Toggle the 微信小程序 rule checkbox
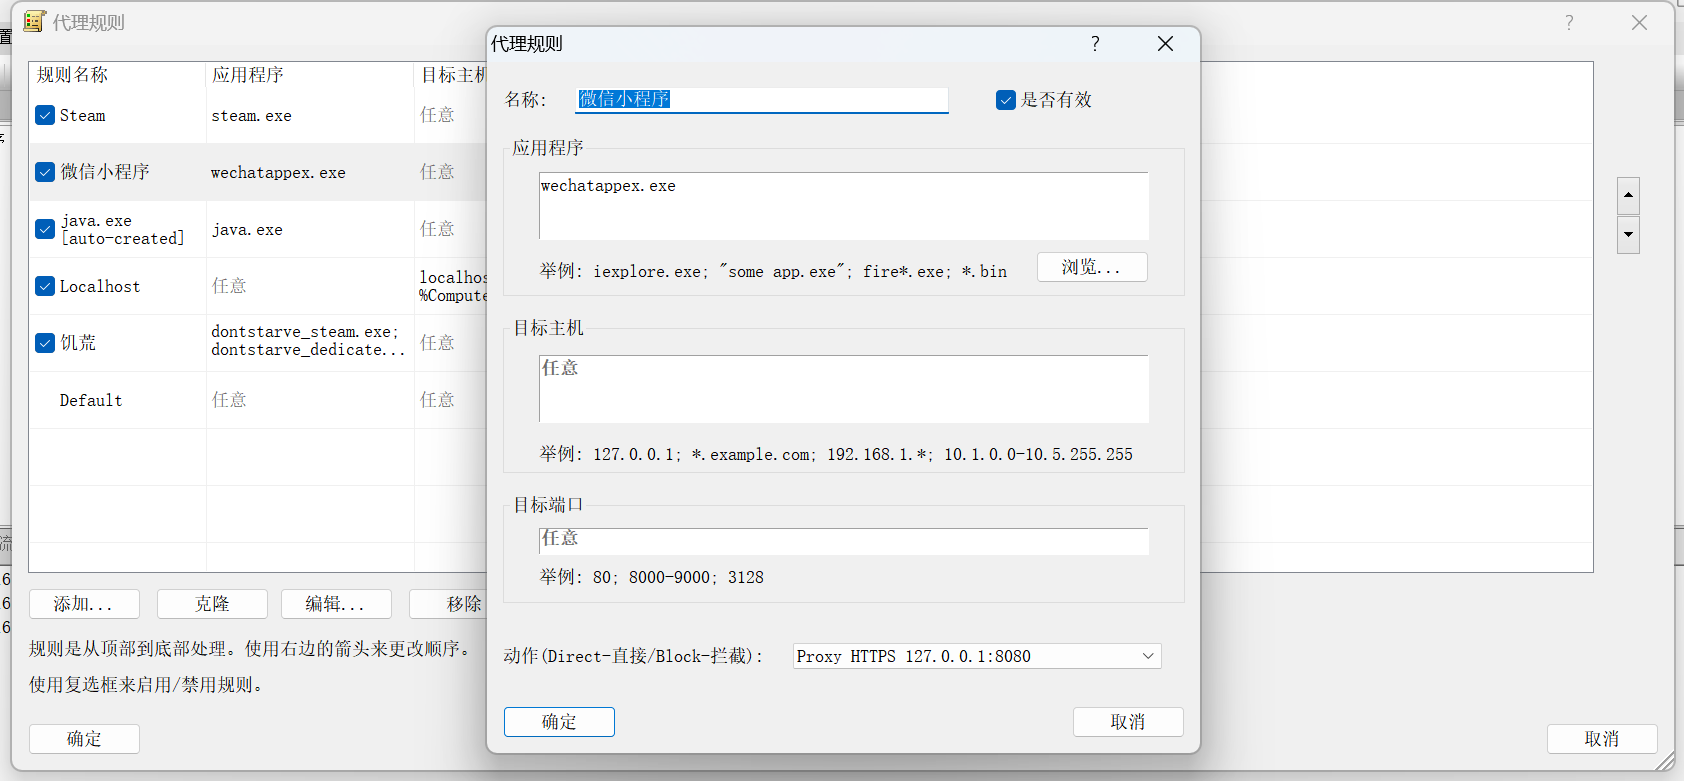This screenshot has height=781, width=1684. [45, 172]
